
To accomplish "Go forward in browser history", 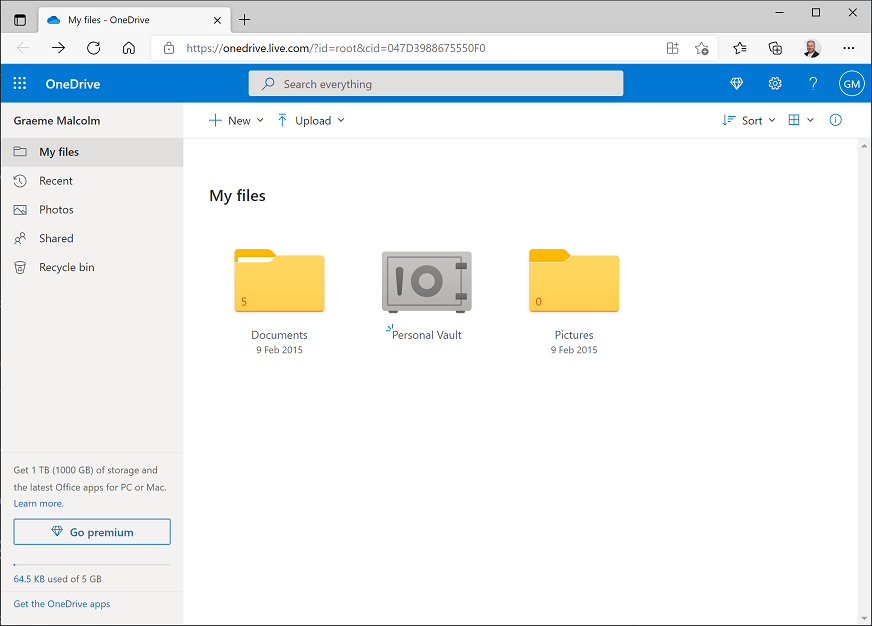I will 58,48.
